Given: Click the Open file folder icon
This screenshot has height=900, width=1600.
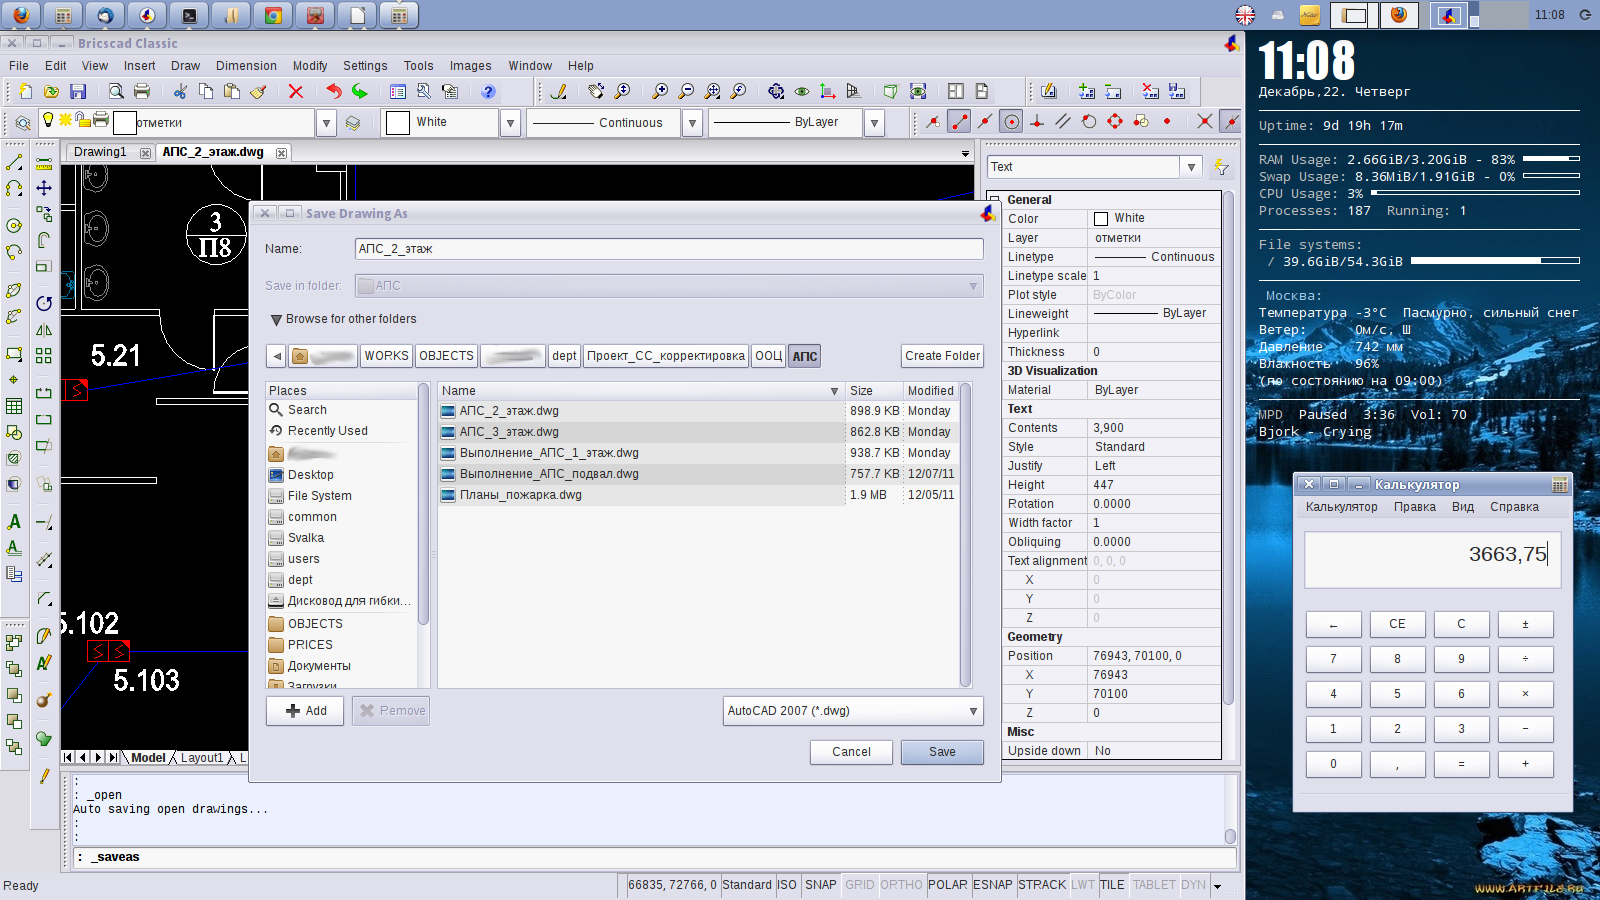Looking at the screenshot, I should [x=51, y=91].
